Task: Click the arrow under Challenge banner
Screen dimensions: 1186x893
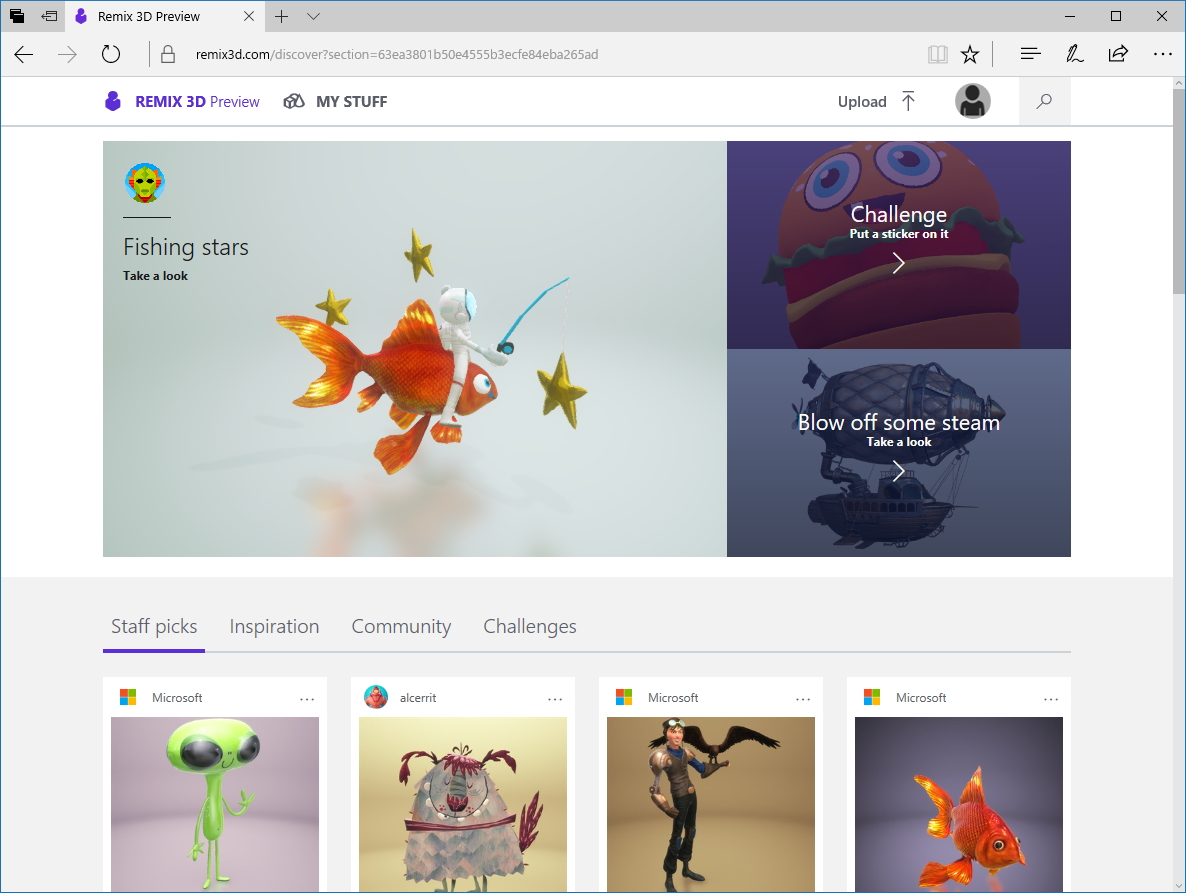Action: tap(898, 263)
